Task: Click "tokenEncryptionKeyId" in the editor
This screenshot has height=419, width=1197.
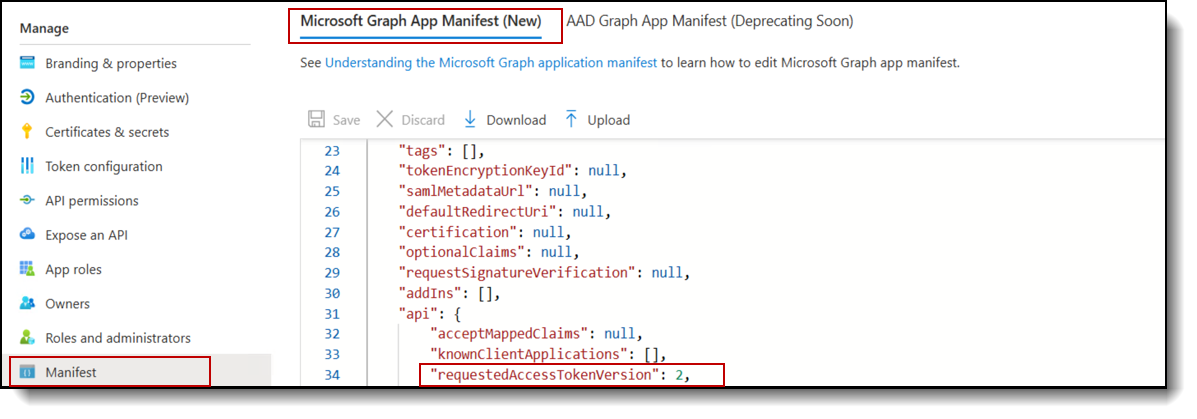Action: [488, 170]
